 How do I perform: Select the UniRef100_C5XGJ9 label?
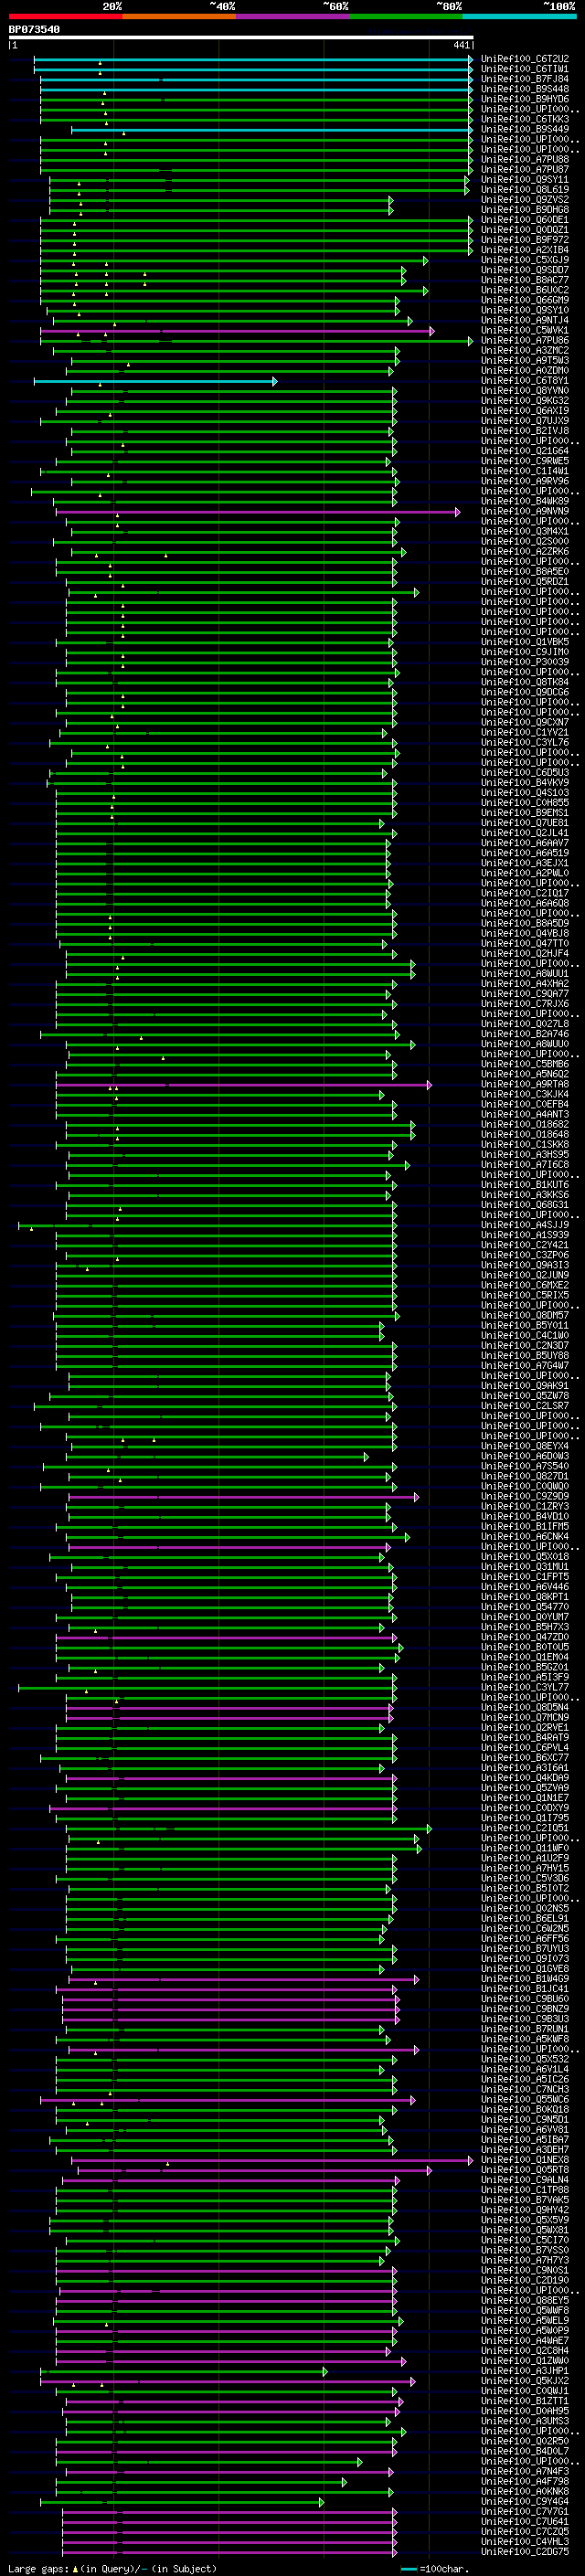pyautogui.click(x=525, y=260)
